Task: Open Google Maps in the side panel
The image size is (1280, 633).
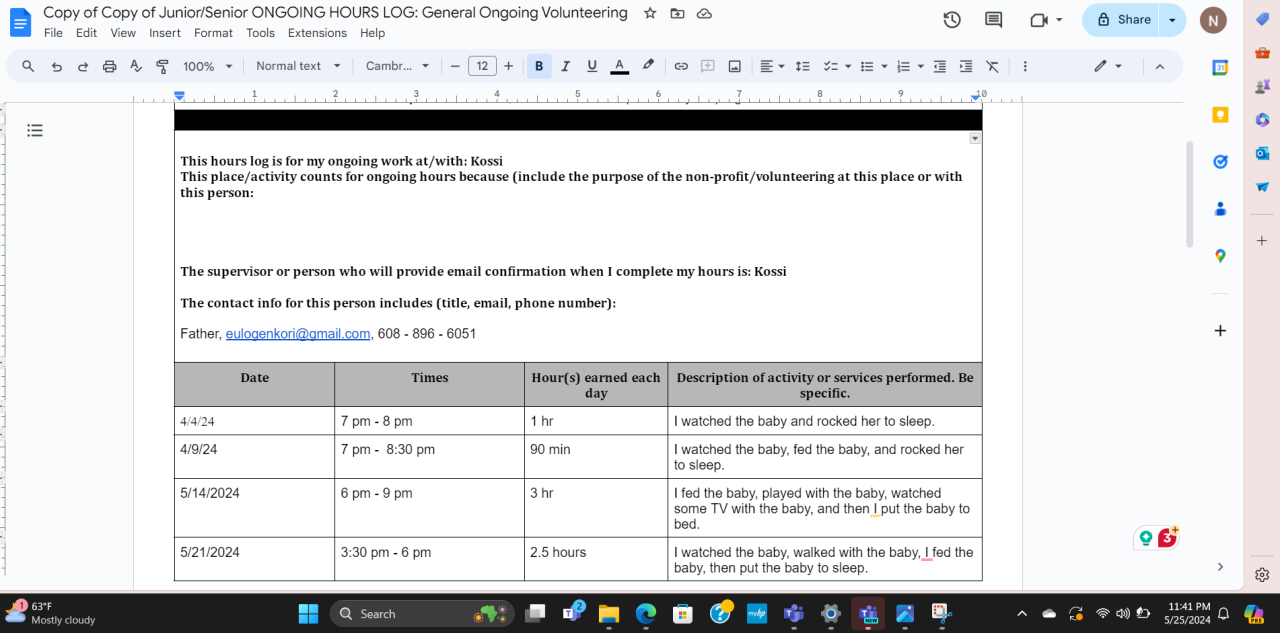Action: 1220,256
